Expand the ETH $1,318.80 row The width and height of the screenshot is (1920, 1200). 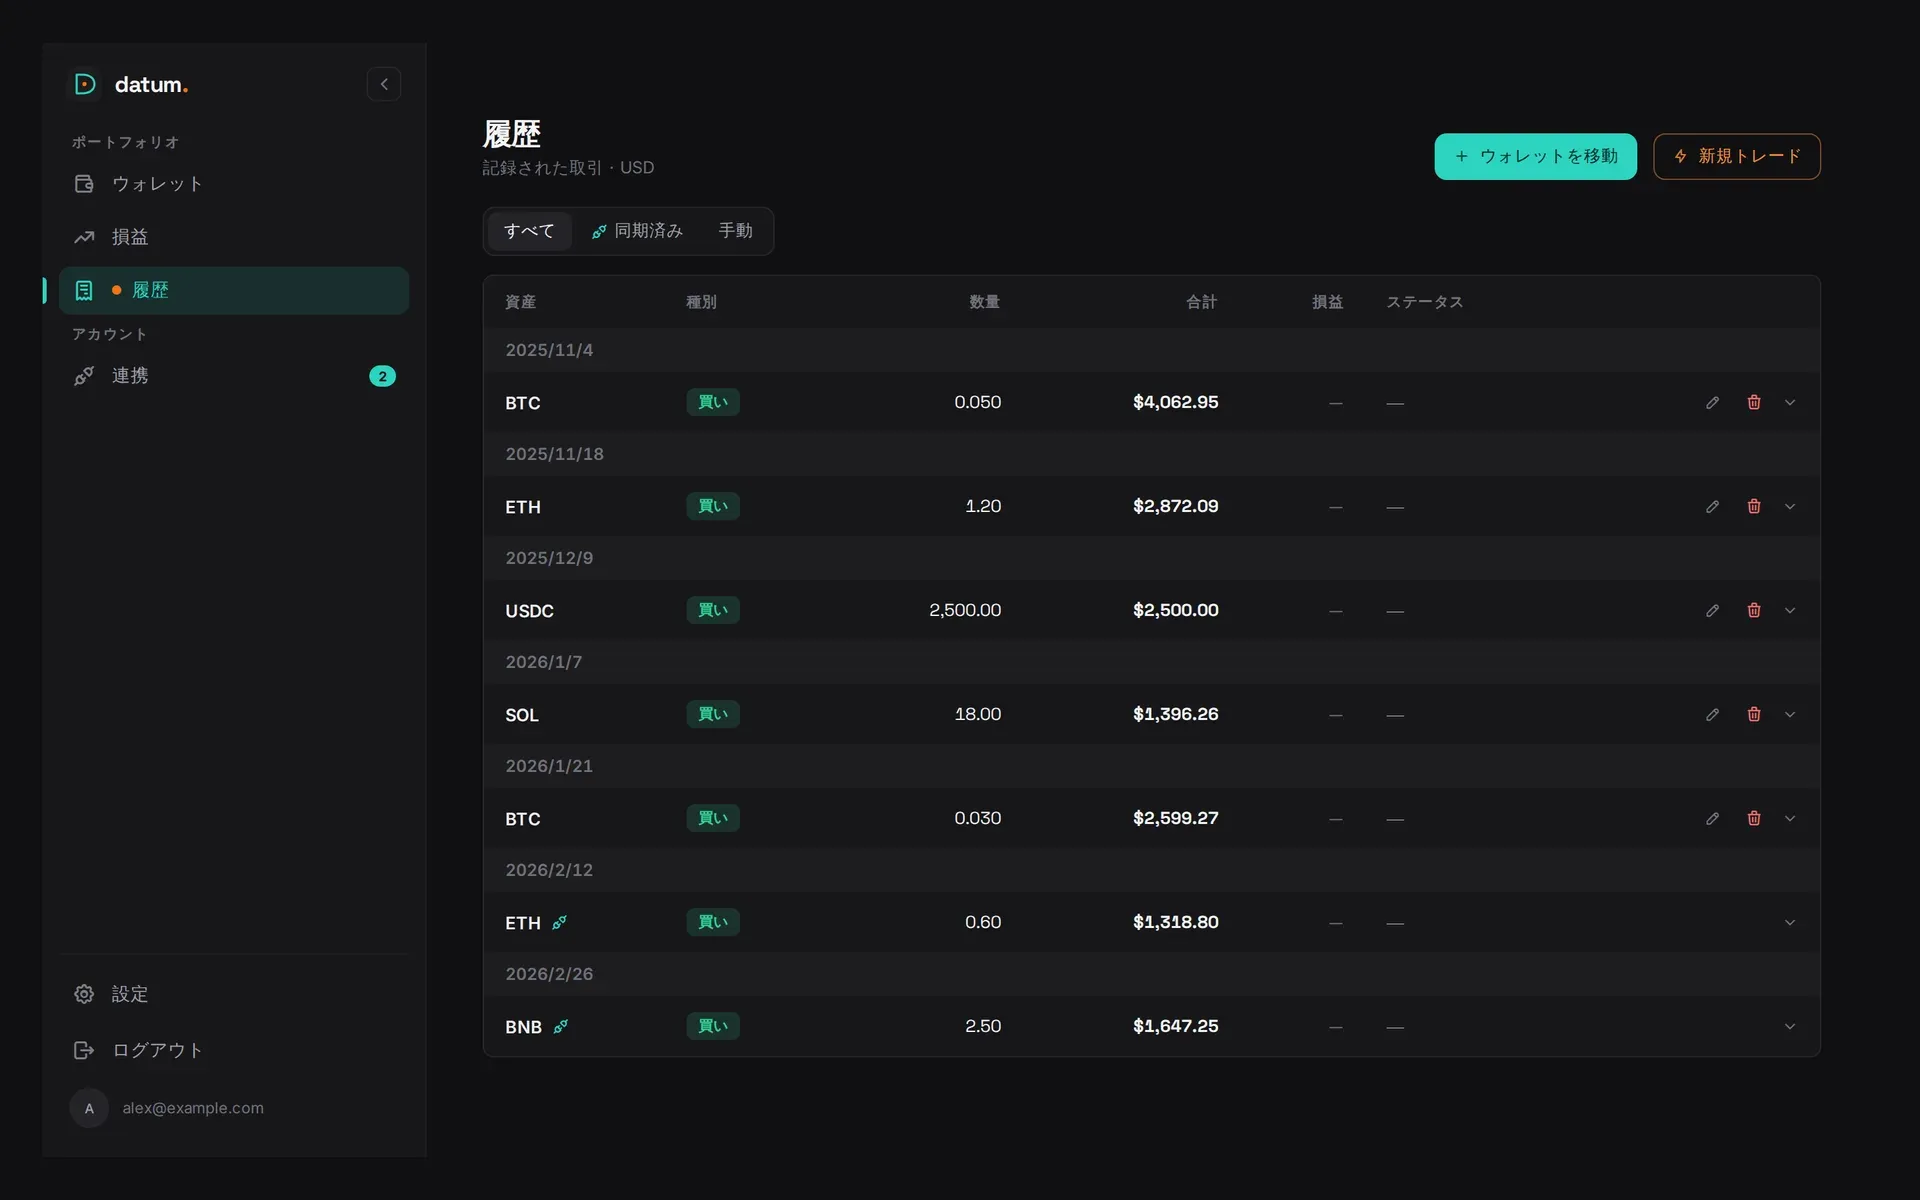pyautogui.click(x=1790, y=923)
